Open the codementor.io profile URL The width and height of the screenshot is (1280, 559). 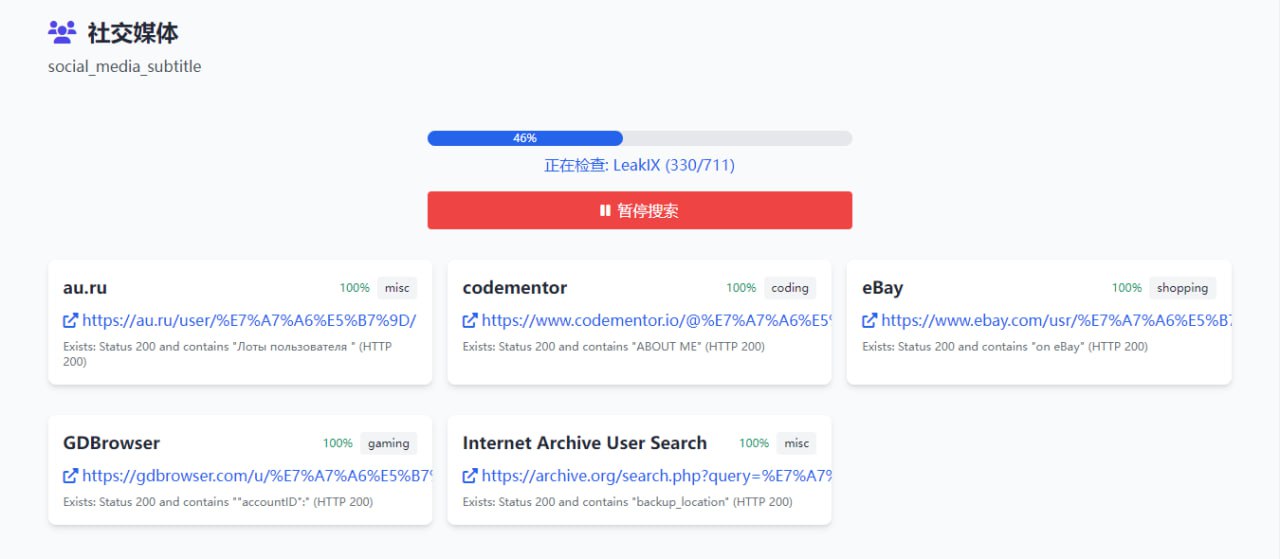pos(656,321)
